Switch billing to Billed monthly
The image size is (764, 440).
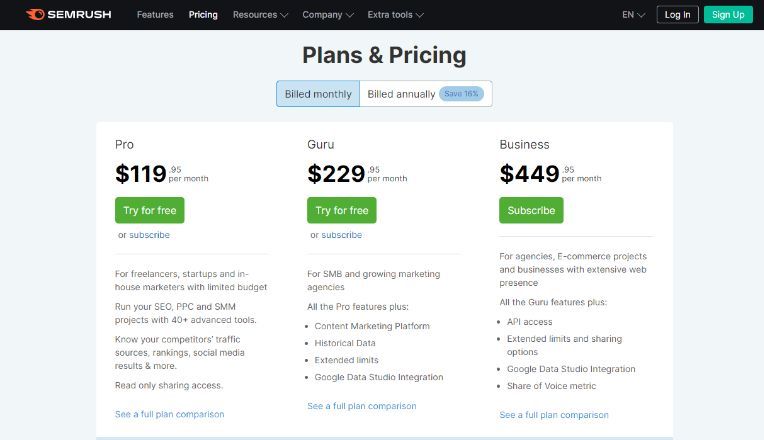click(318, 94)
